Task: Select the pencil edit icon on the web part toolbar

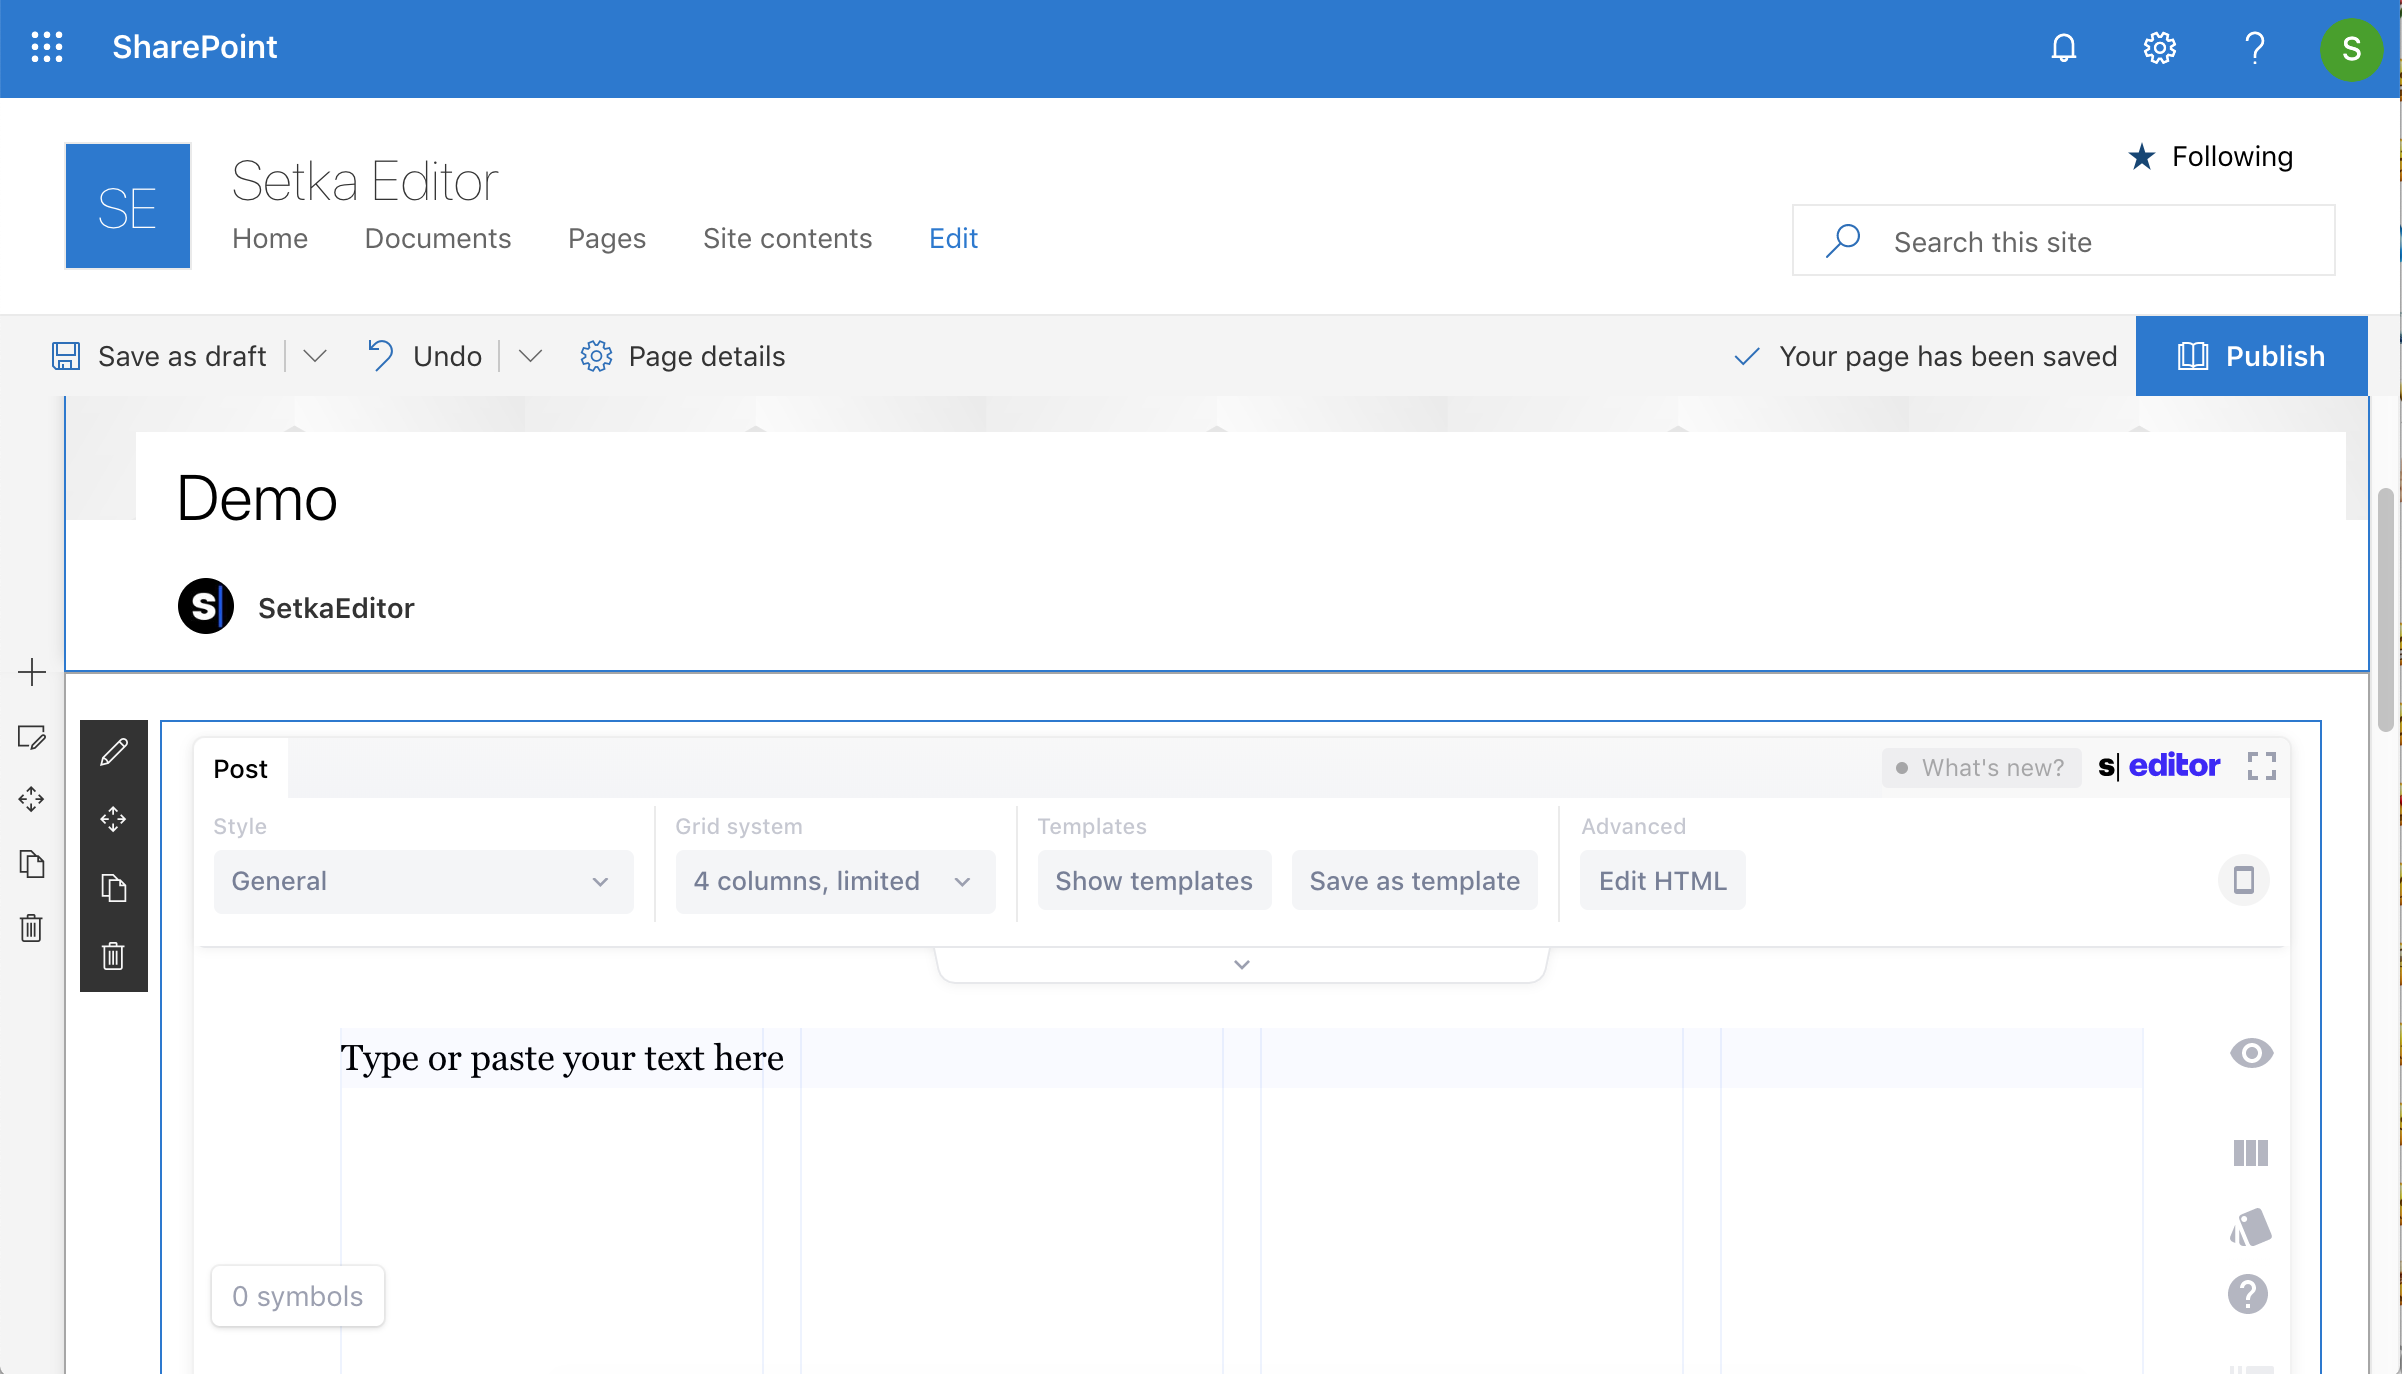Action: pos(114,753)
